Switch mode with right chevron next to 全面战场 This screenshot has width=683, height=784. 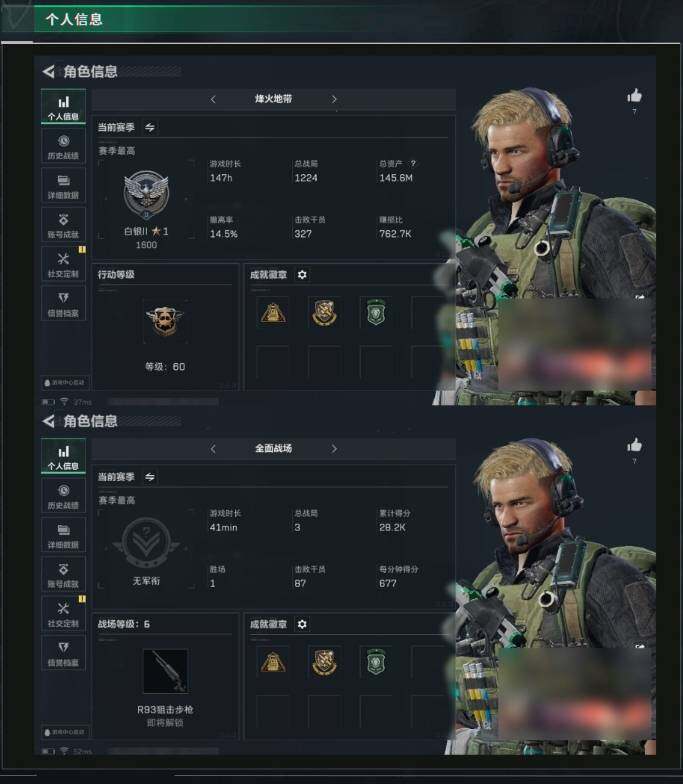click(x=334, y=448)
